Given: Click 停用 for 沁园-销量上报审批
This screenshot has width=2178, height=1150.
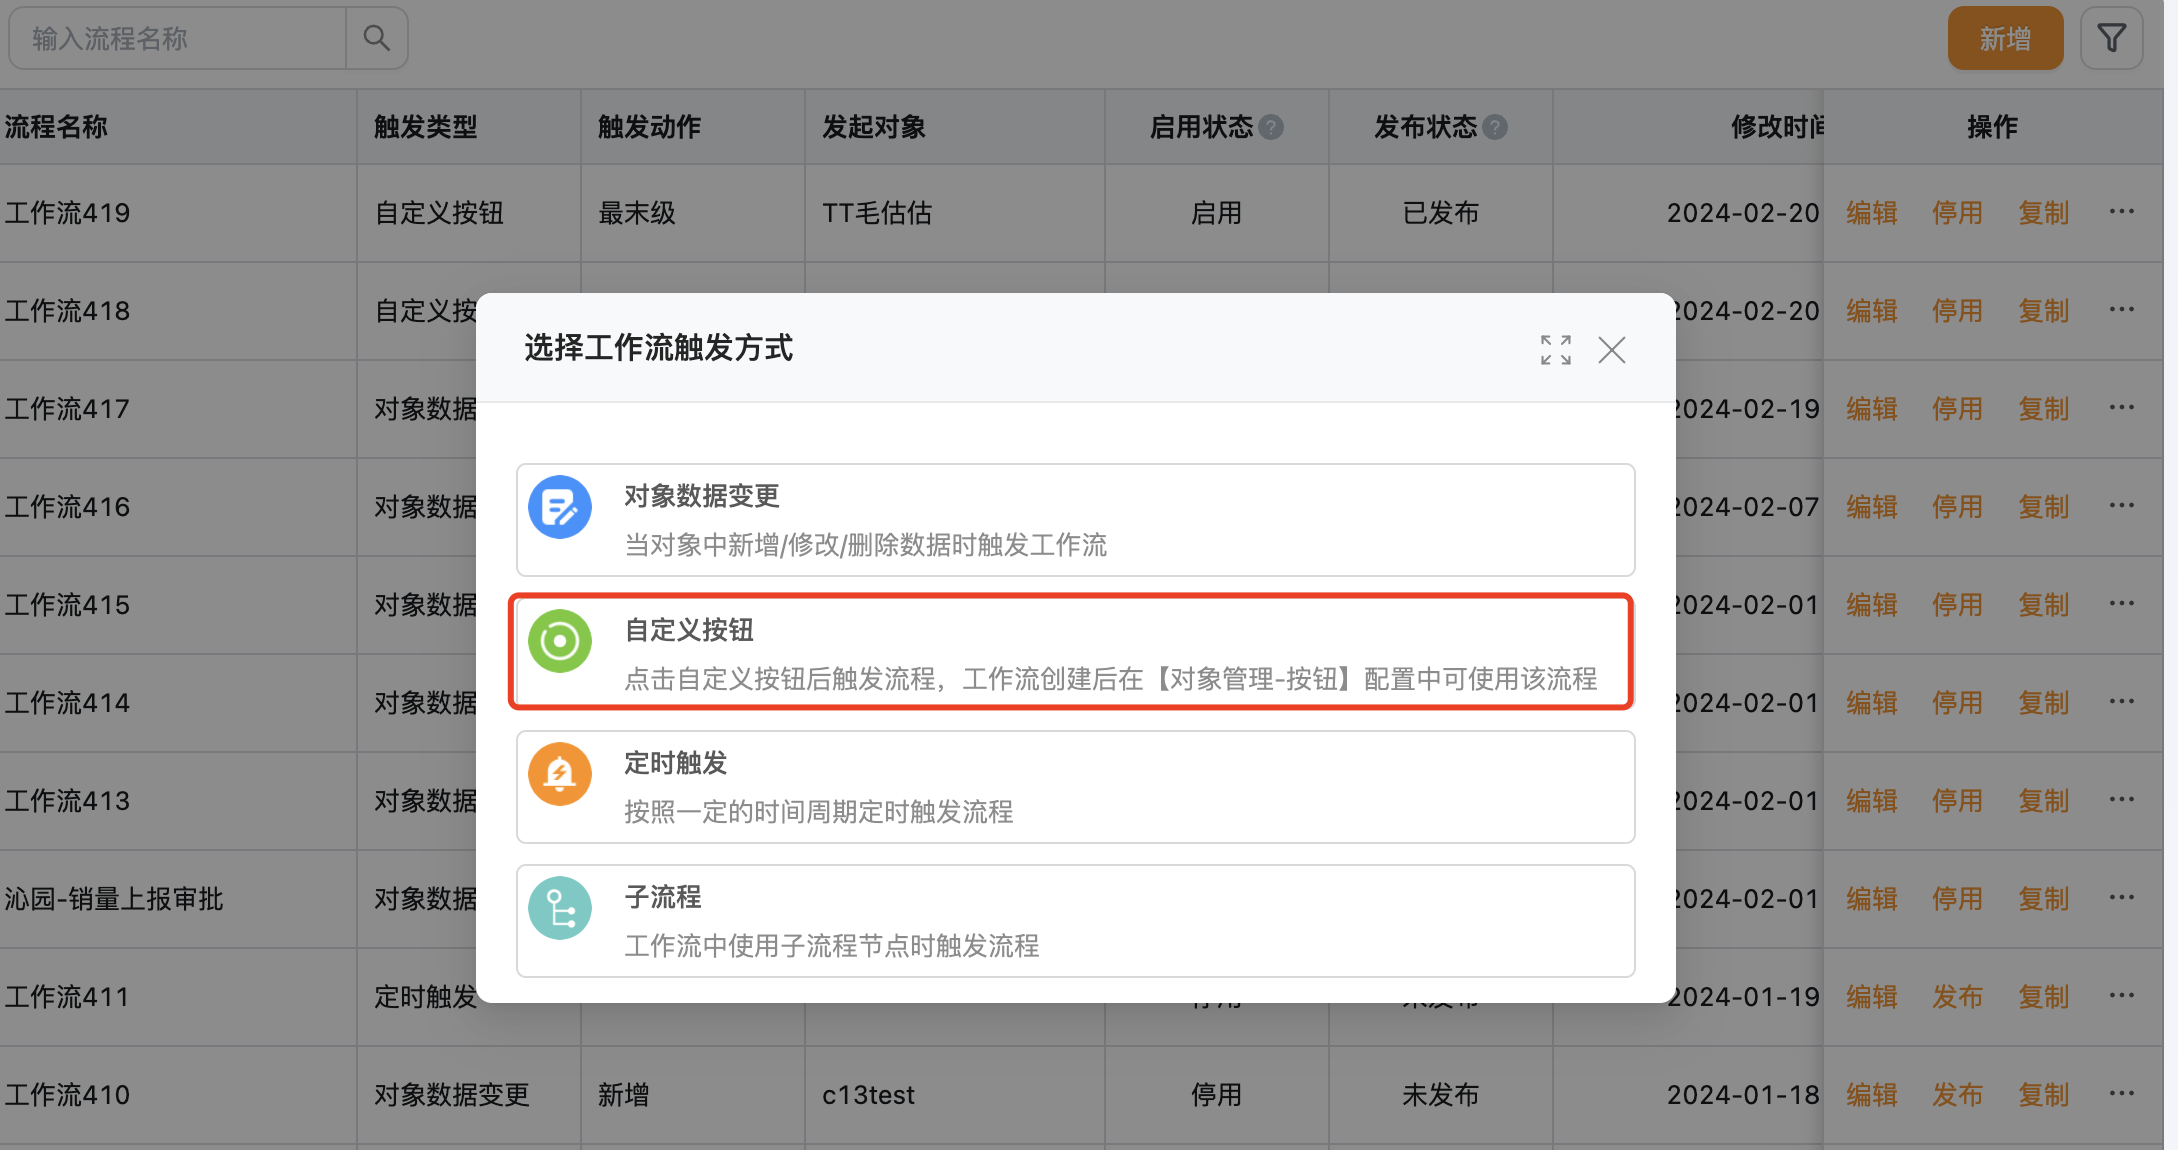Looking at the screenshot, I should coord(1957,899).
